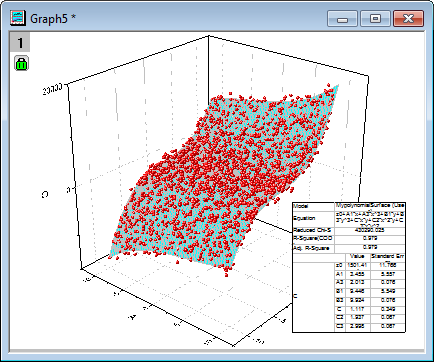
Task: Click the C3 parameter row
Action: tap(370, 326)
